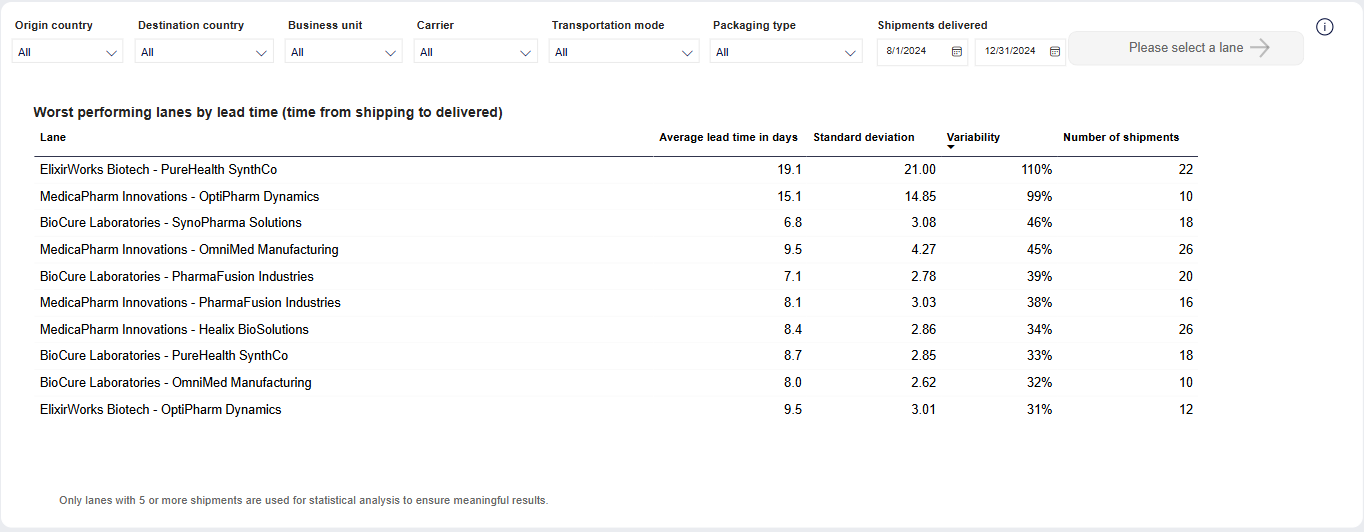Click the Variability sort descending arrow
The width and height of the screenshot is (1364, 532).
951,148
